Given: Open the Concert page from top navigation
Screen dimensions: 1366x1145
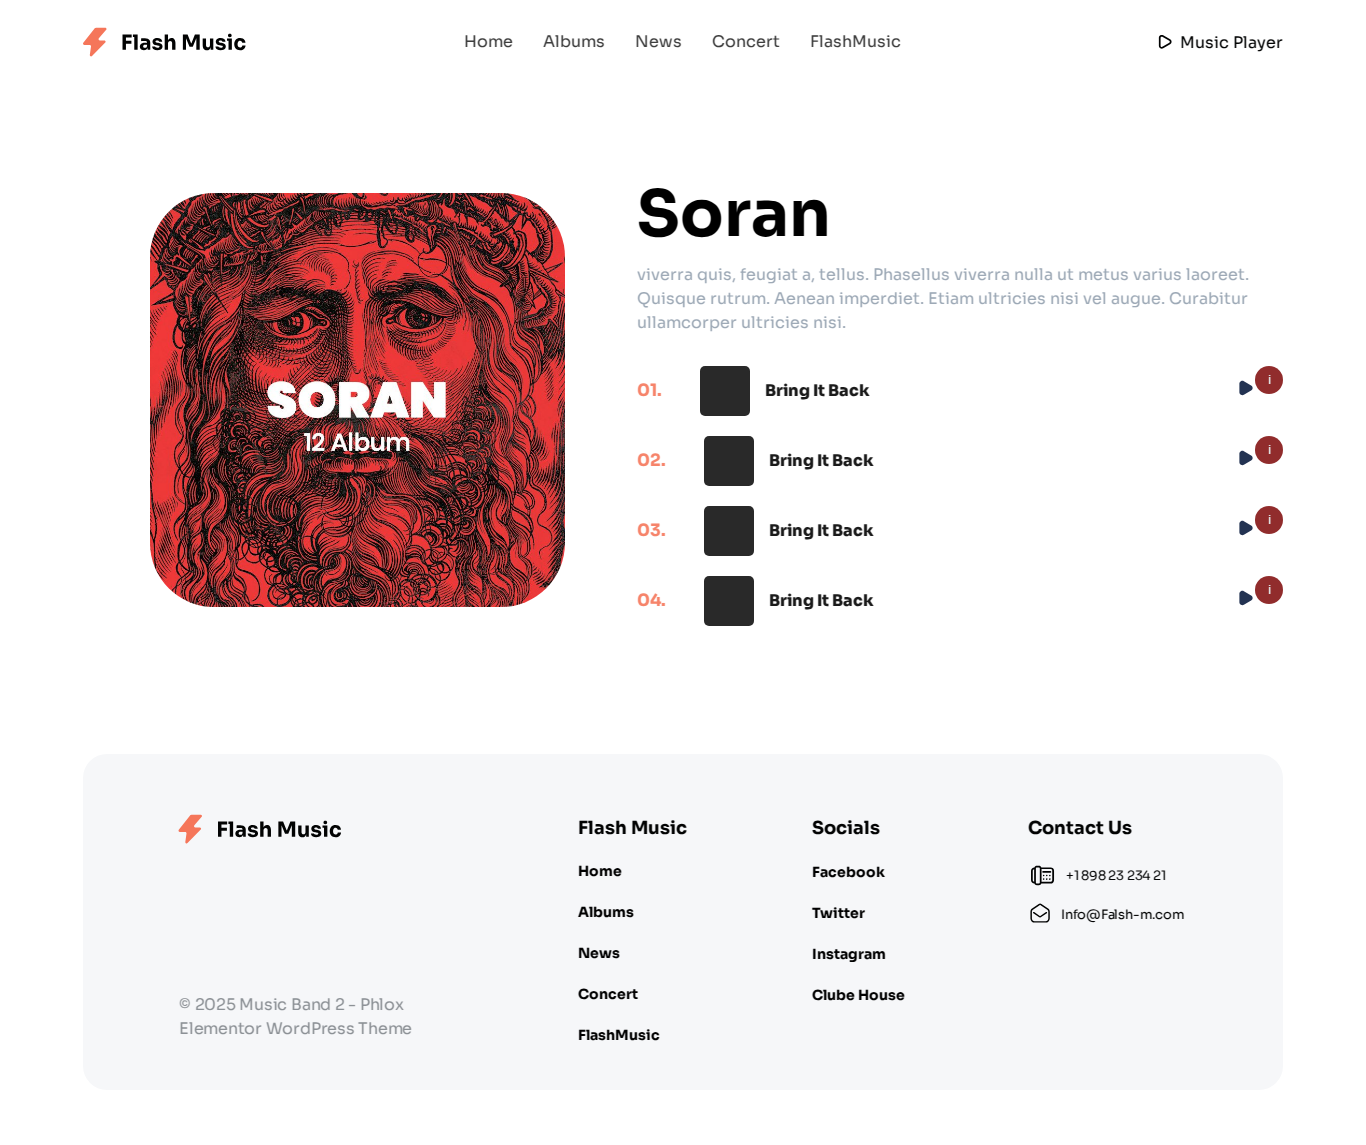Looking at the screenshot, I should click(x=745, y=42).
